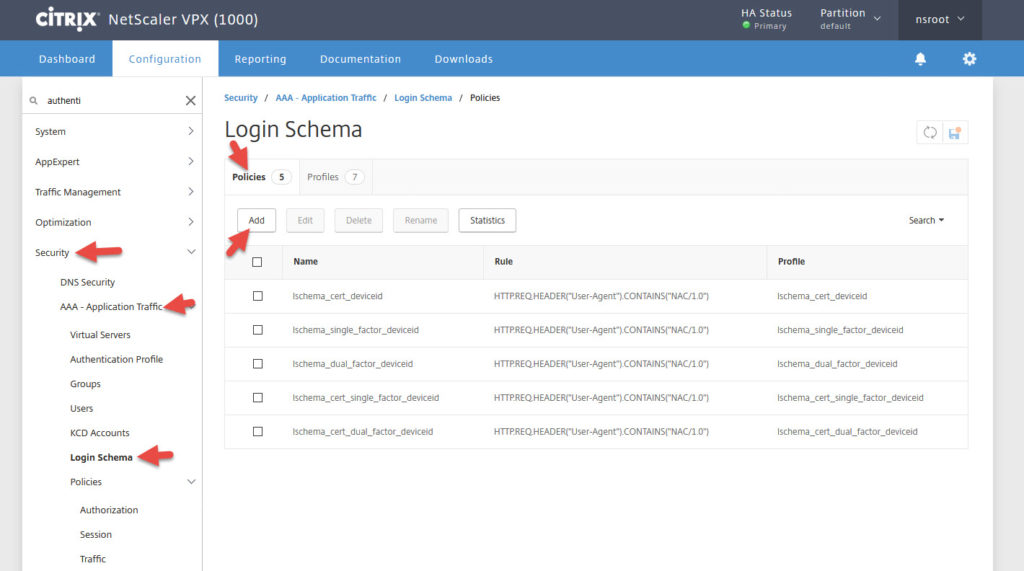The height and width of the screenshot is (571, 1024).
Task: Expand the System menu section
Action: pyautogui.click(x=191, y=131)
